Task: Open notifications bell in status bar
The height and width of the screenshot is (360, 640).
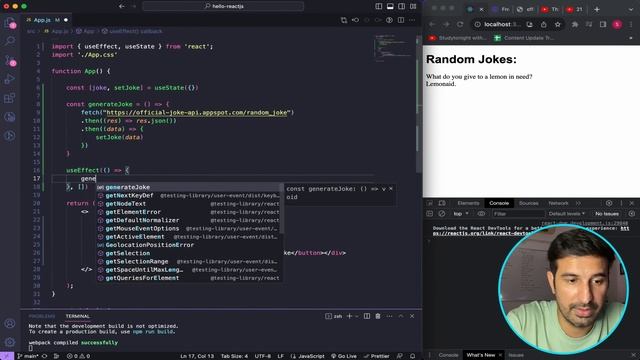Action: coord(413,356)
